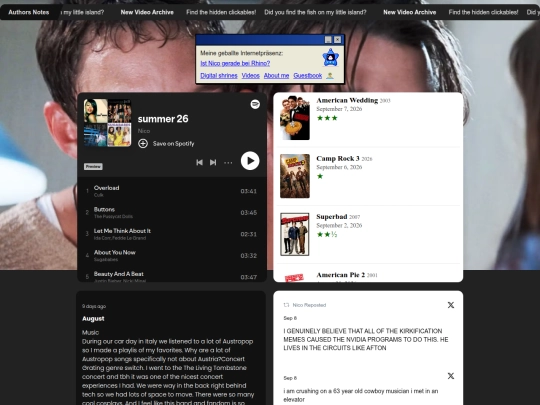This screenshot has width=540, height=405.
Task: Click the Preview badge in Spotify widget
Action: click(x=93, y=166)
